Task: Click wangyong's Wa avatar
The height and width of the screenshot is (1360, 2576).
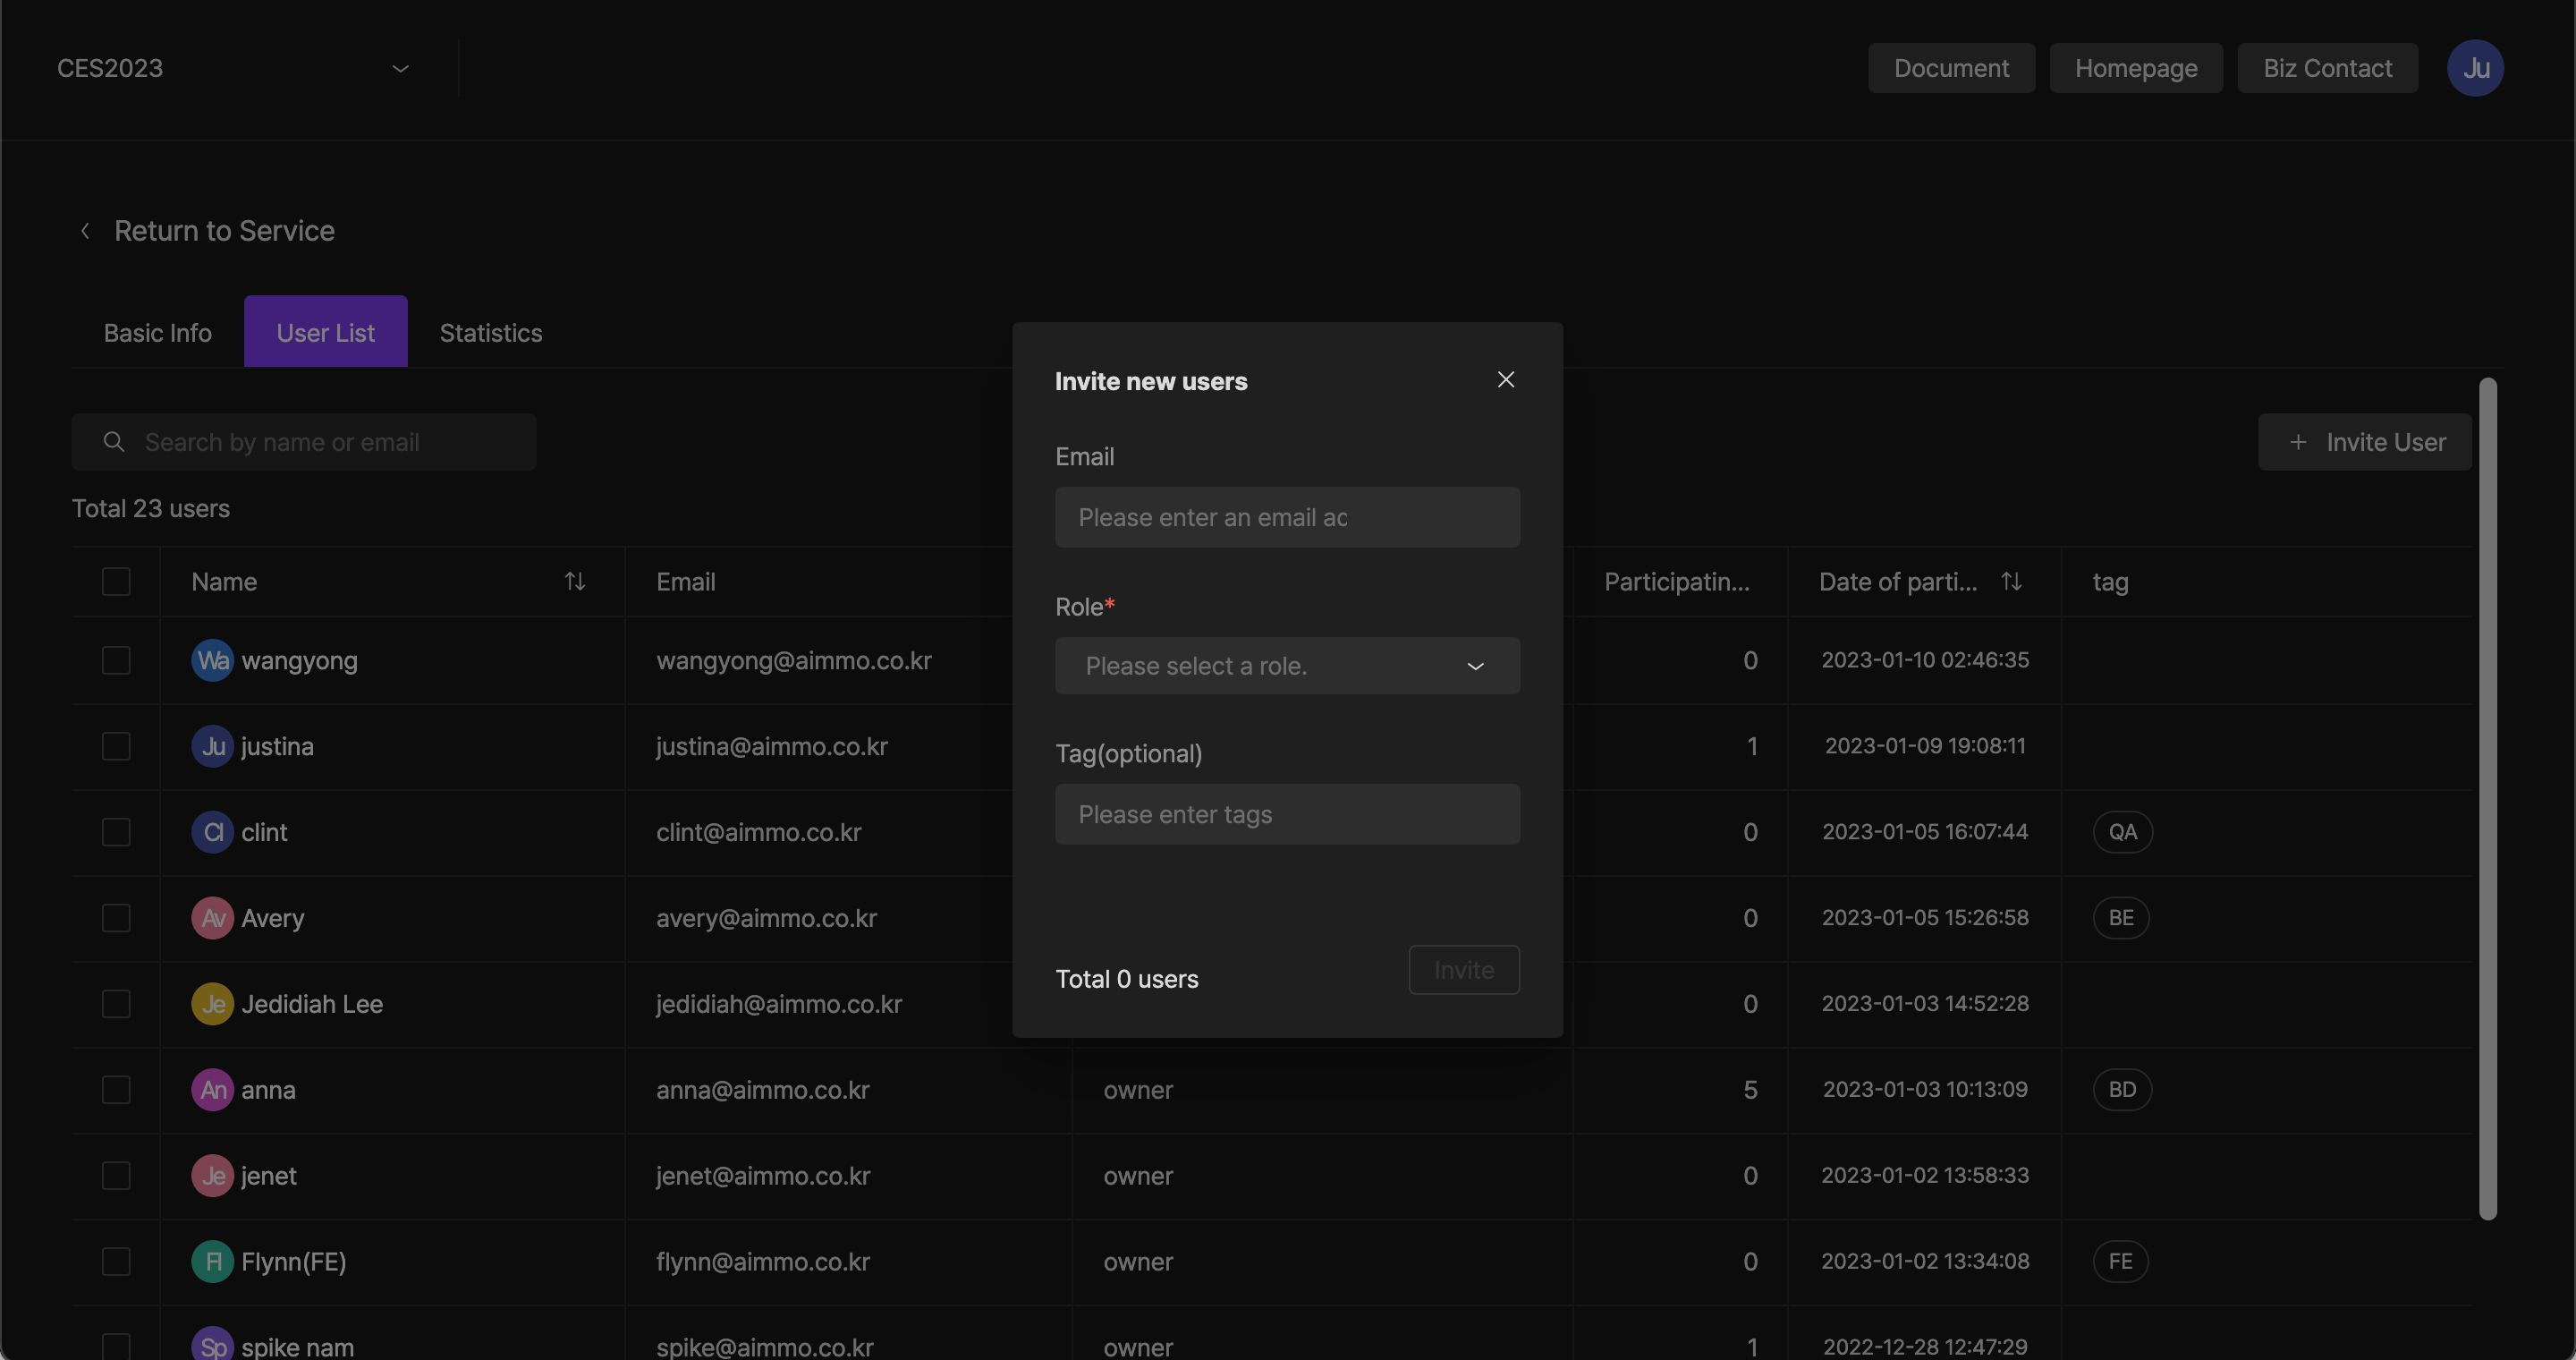Action: 212,661
